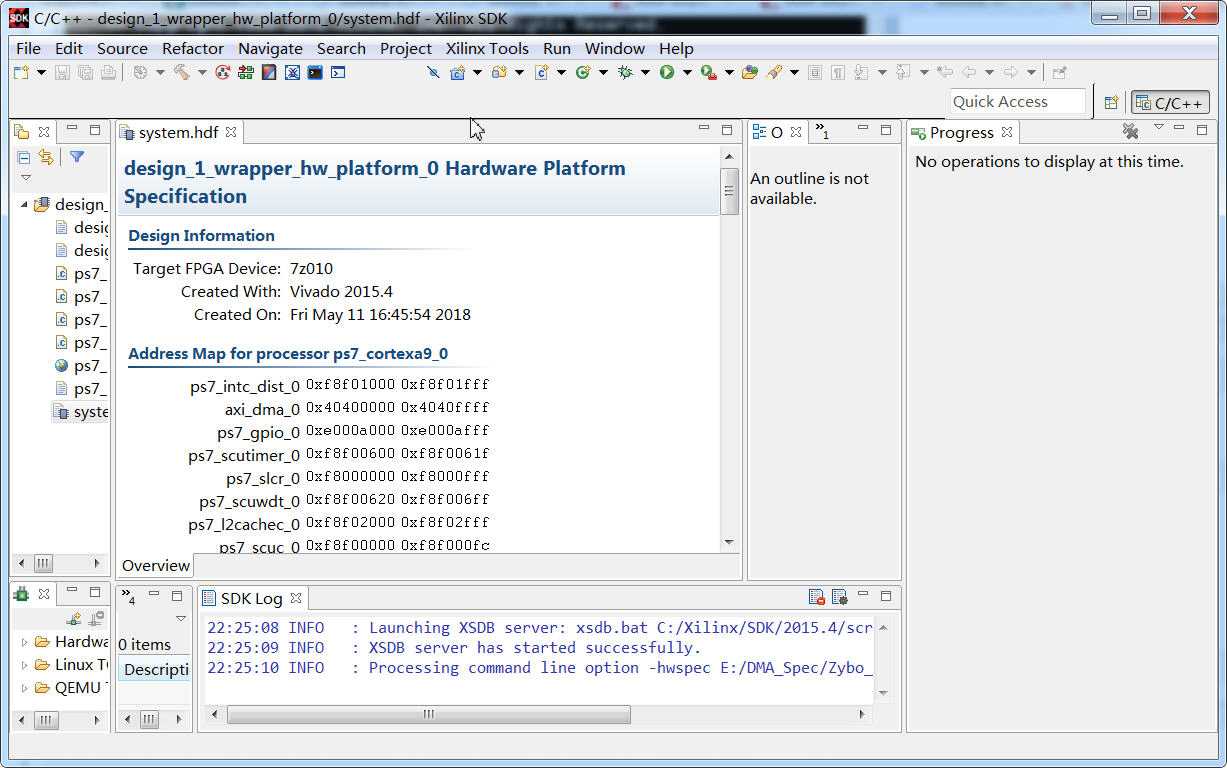Click the blue bug-box toolbar icon
Screen dimensions: 1227x768
click(x=292, y=72)
